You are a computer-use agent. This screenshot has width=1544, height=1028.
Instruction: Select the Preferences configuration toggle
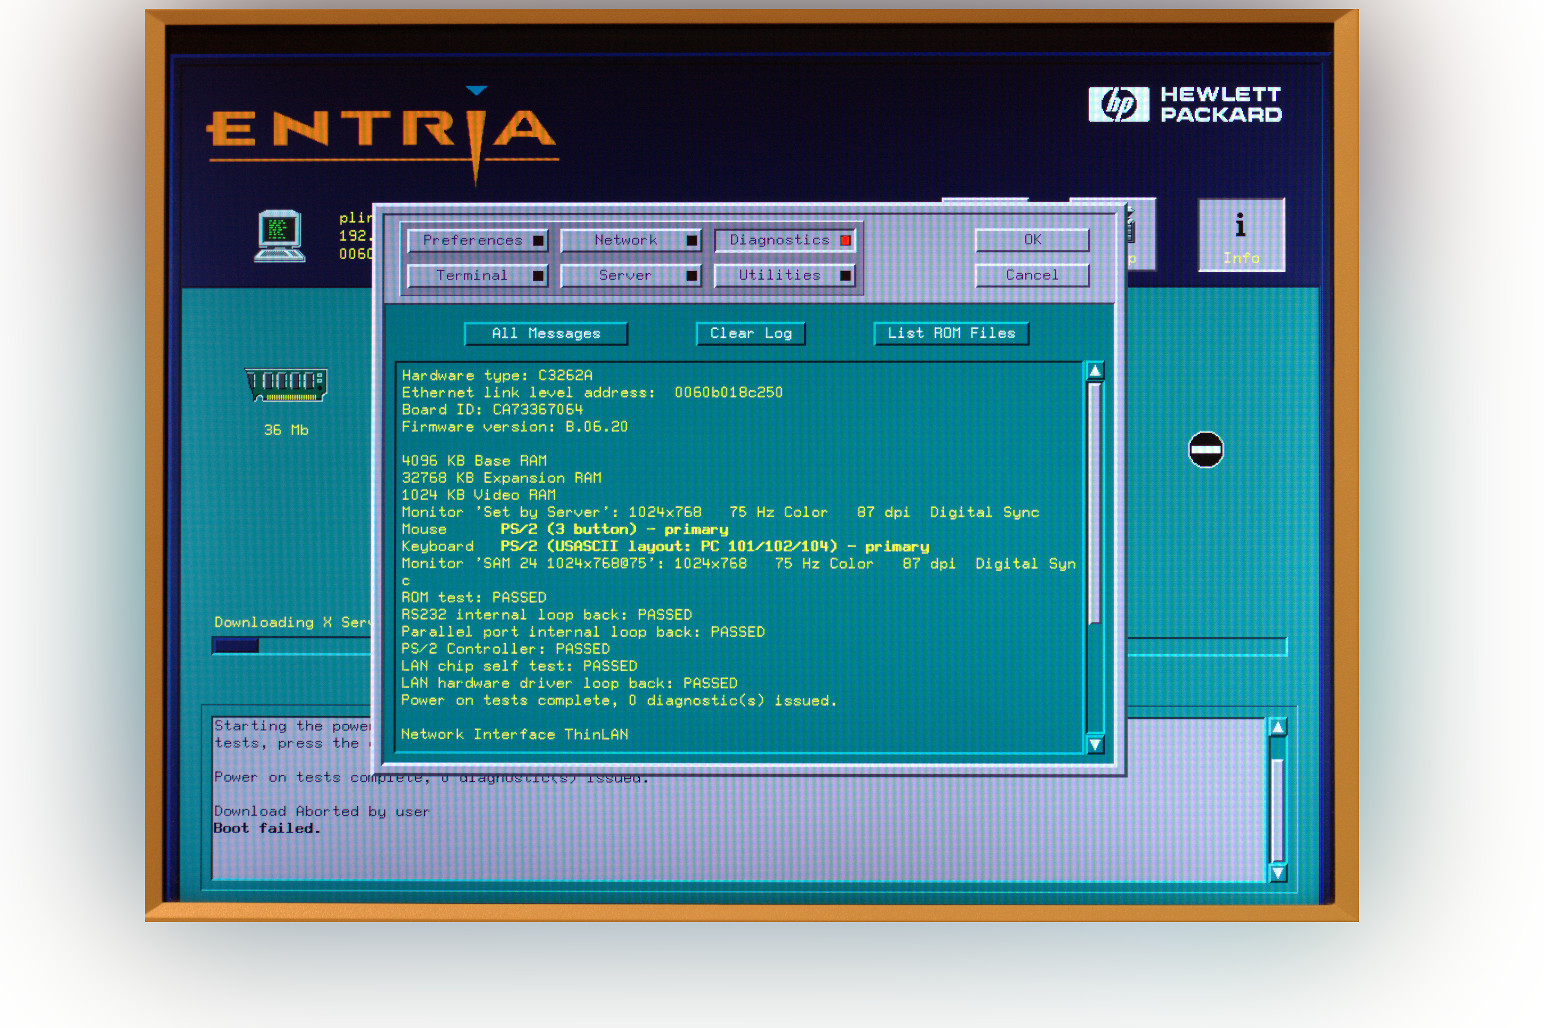[x=478, y=240]
